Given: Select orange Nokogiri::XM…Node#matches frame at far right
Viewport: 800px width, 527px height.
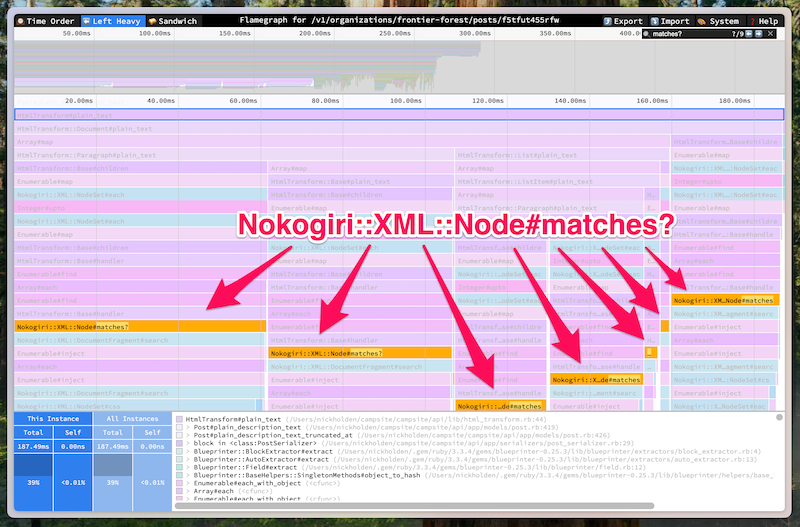Looking at the screenshot, I should click(725, 300).
